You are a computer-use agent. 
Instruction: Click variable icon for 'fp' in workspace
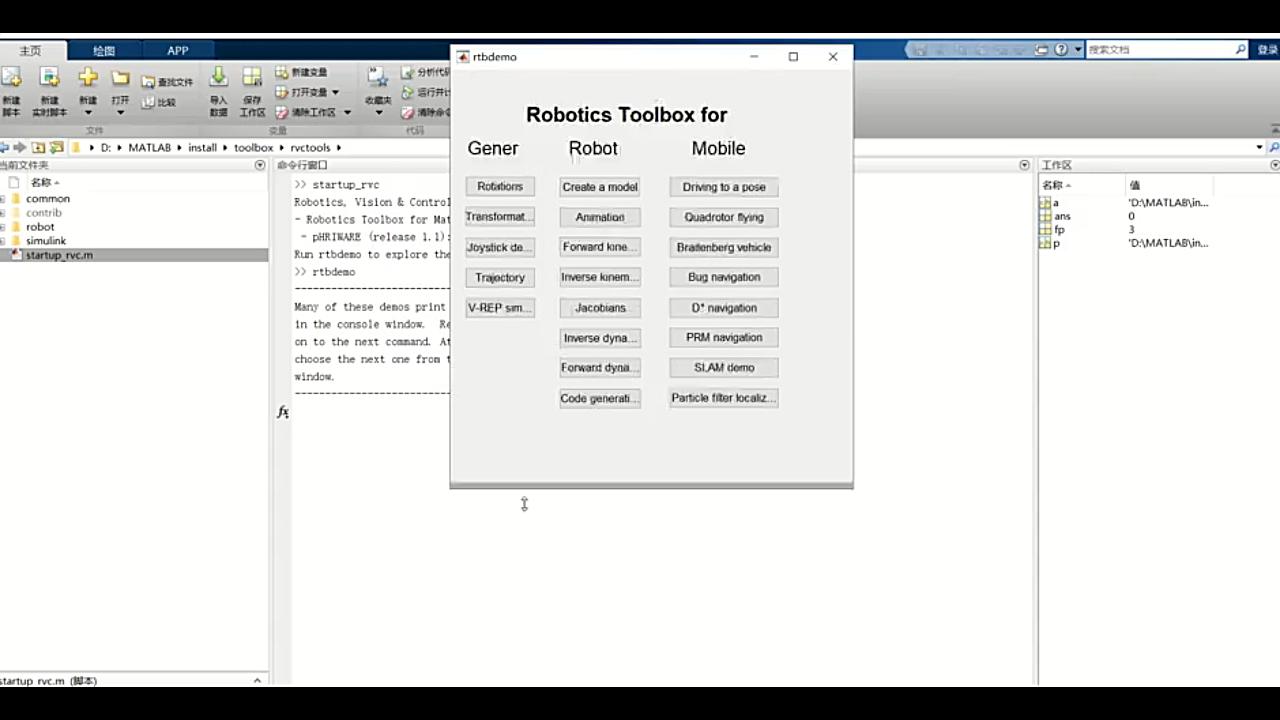click(x=1045, y=229)
